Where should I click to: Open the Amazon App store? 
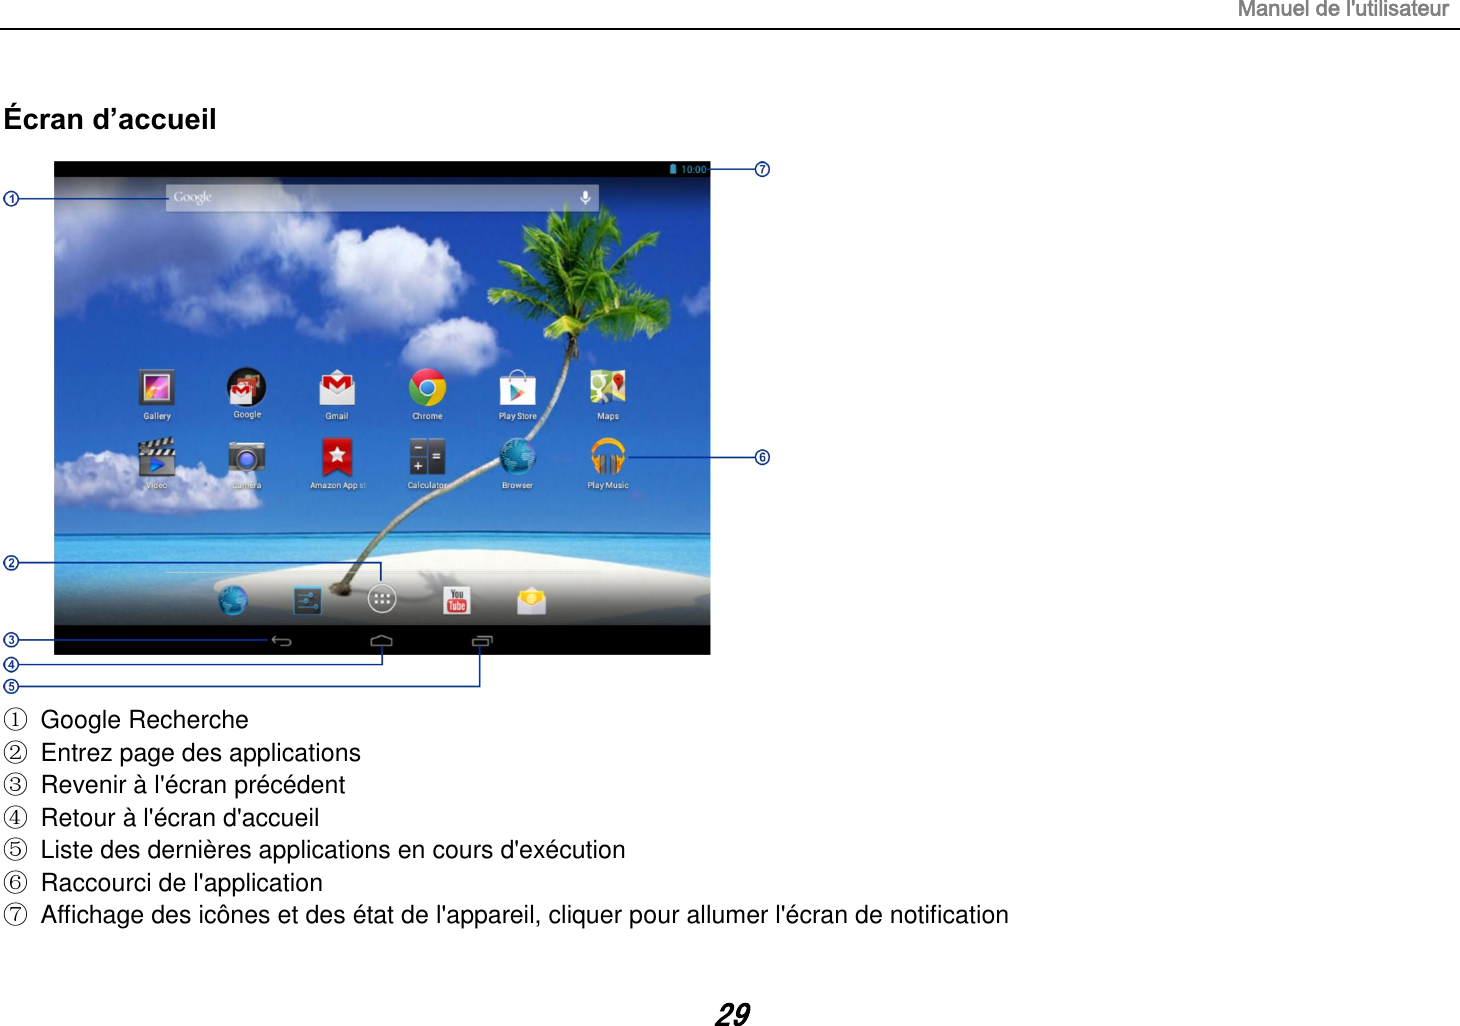coord(337,457)
